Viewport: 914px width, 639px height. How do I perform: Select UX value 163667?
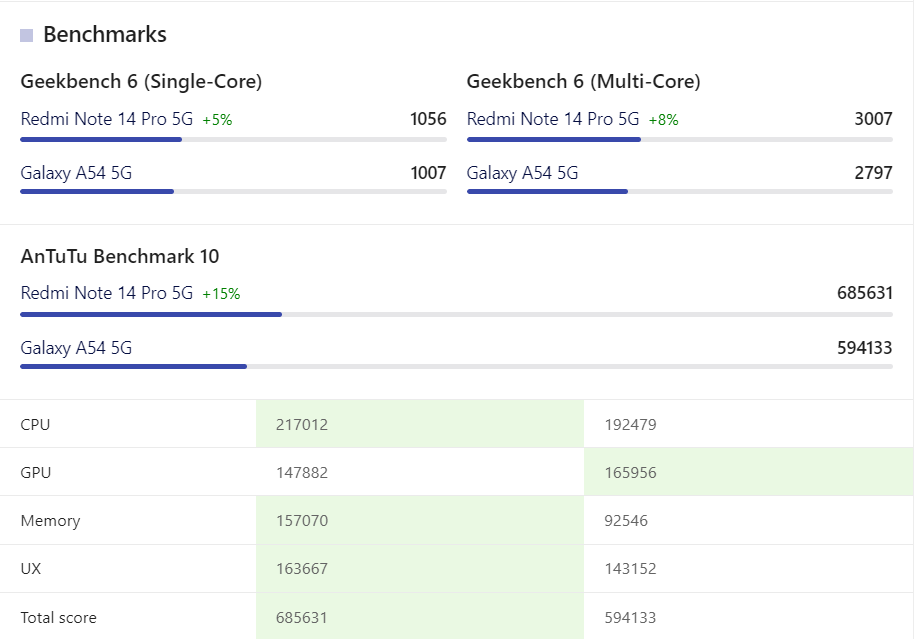point(302,568)
